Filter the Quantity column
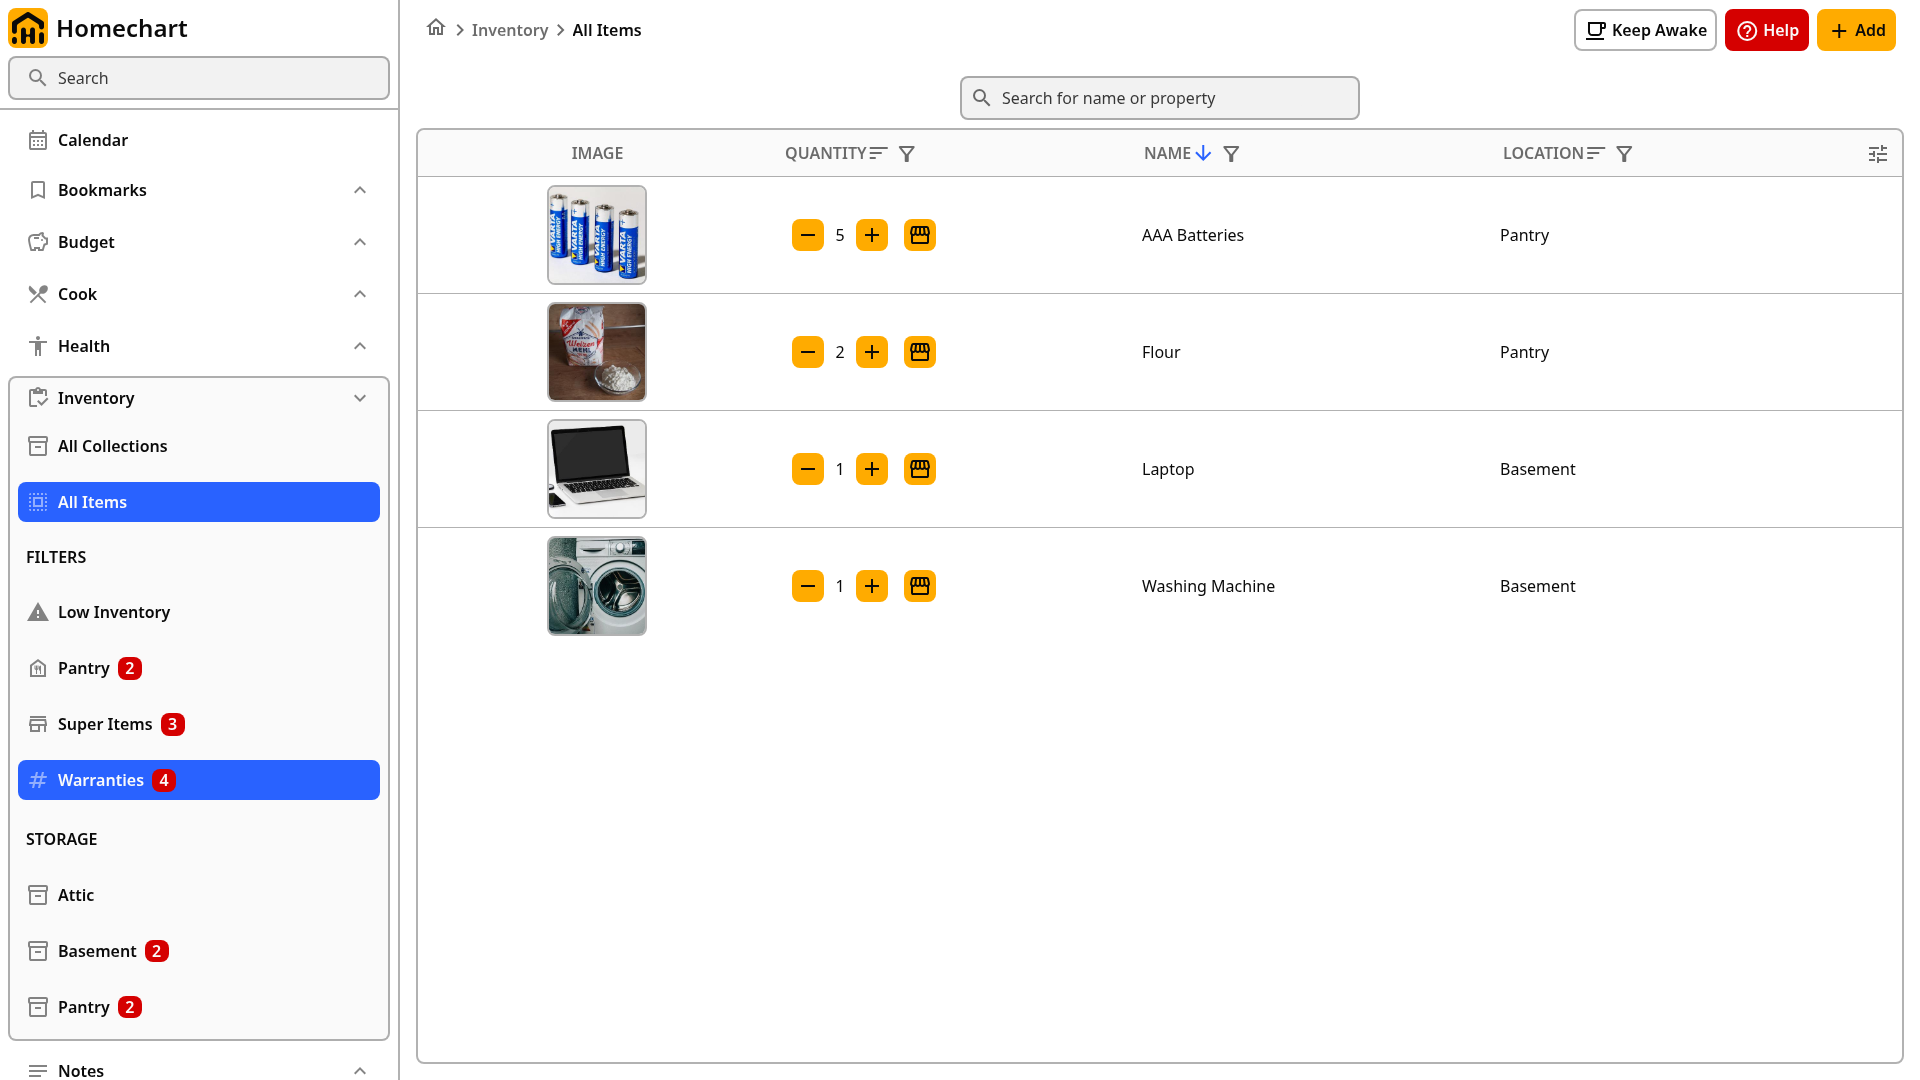 point(907,154)
